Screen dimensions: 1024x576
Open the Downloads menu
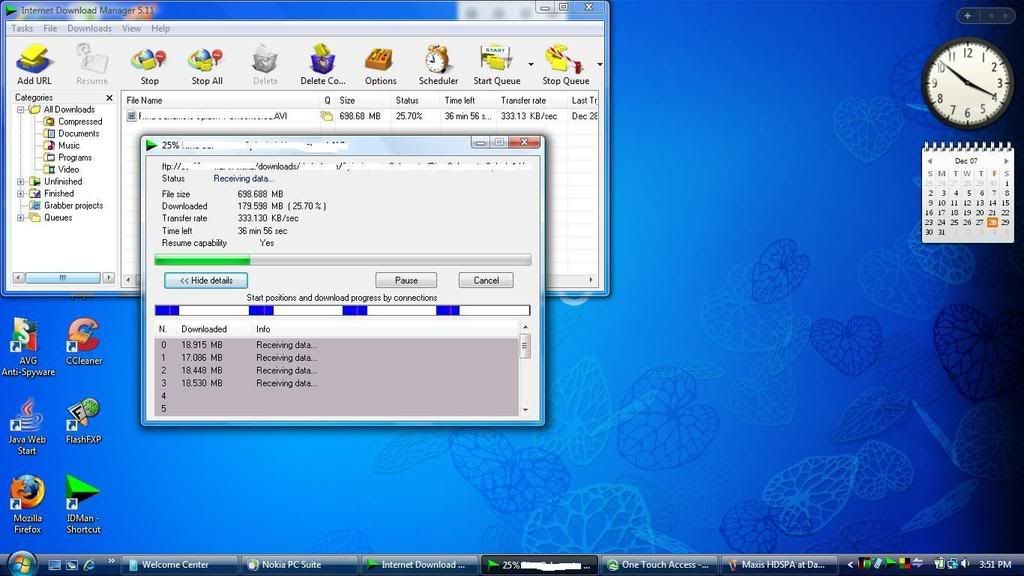pyautogui.click(x=89, y=29)
